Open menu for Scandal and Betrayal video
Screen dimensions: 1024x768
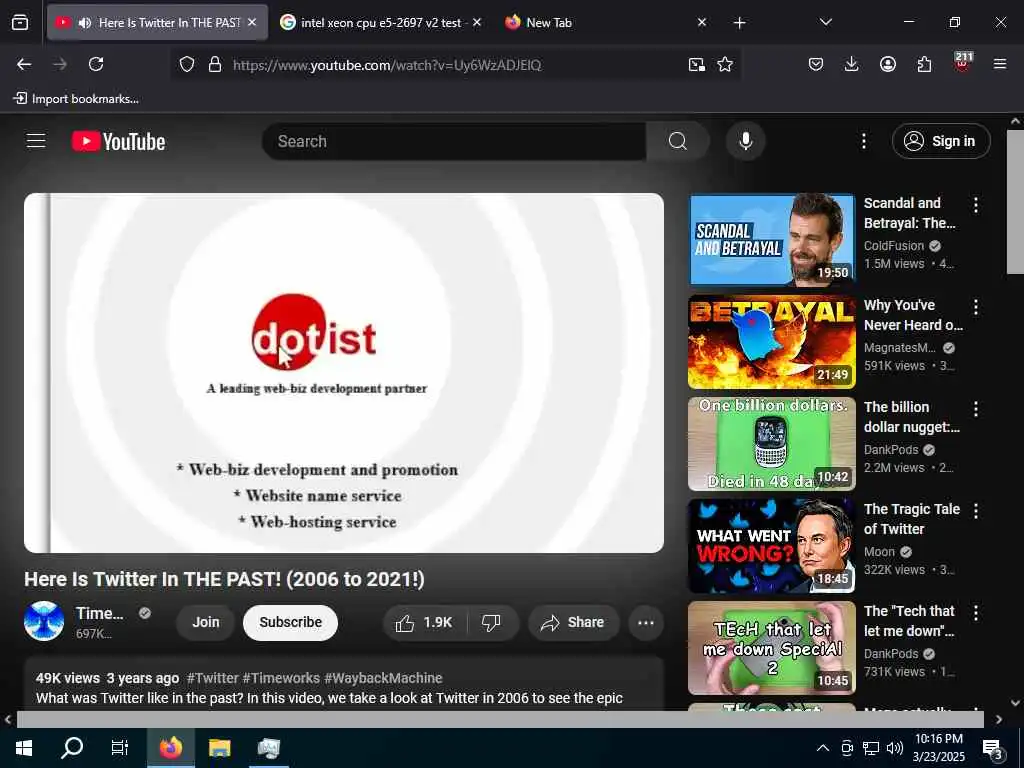(x=976, y=205)
